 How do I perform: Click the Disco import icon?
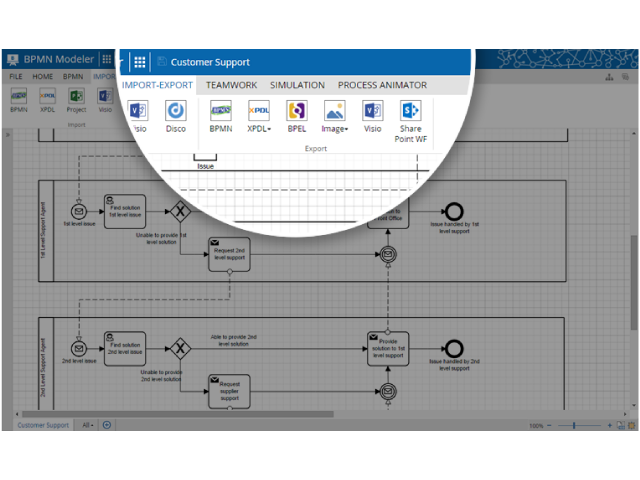(x=176, y=116)
